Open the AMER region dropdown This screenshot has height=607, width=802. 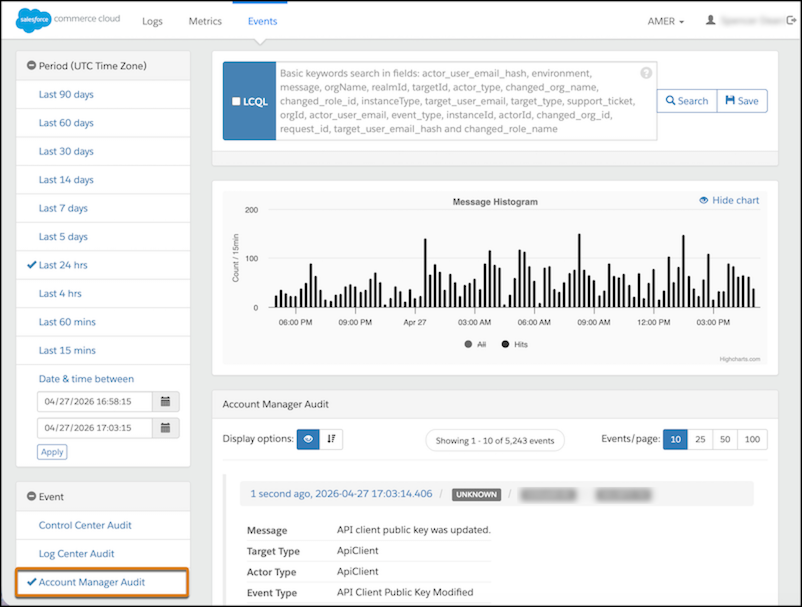click(665, 21)
